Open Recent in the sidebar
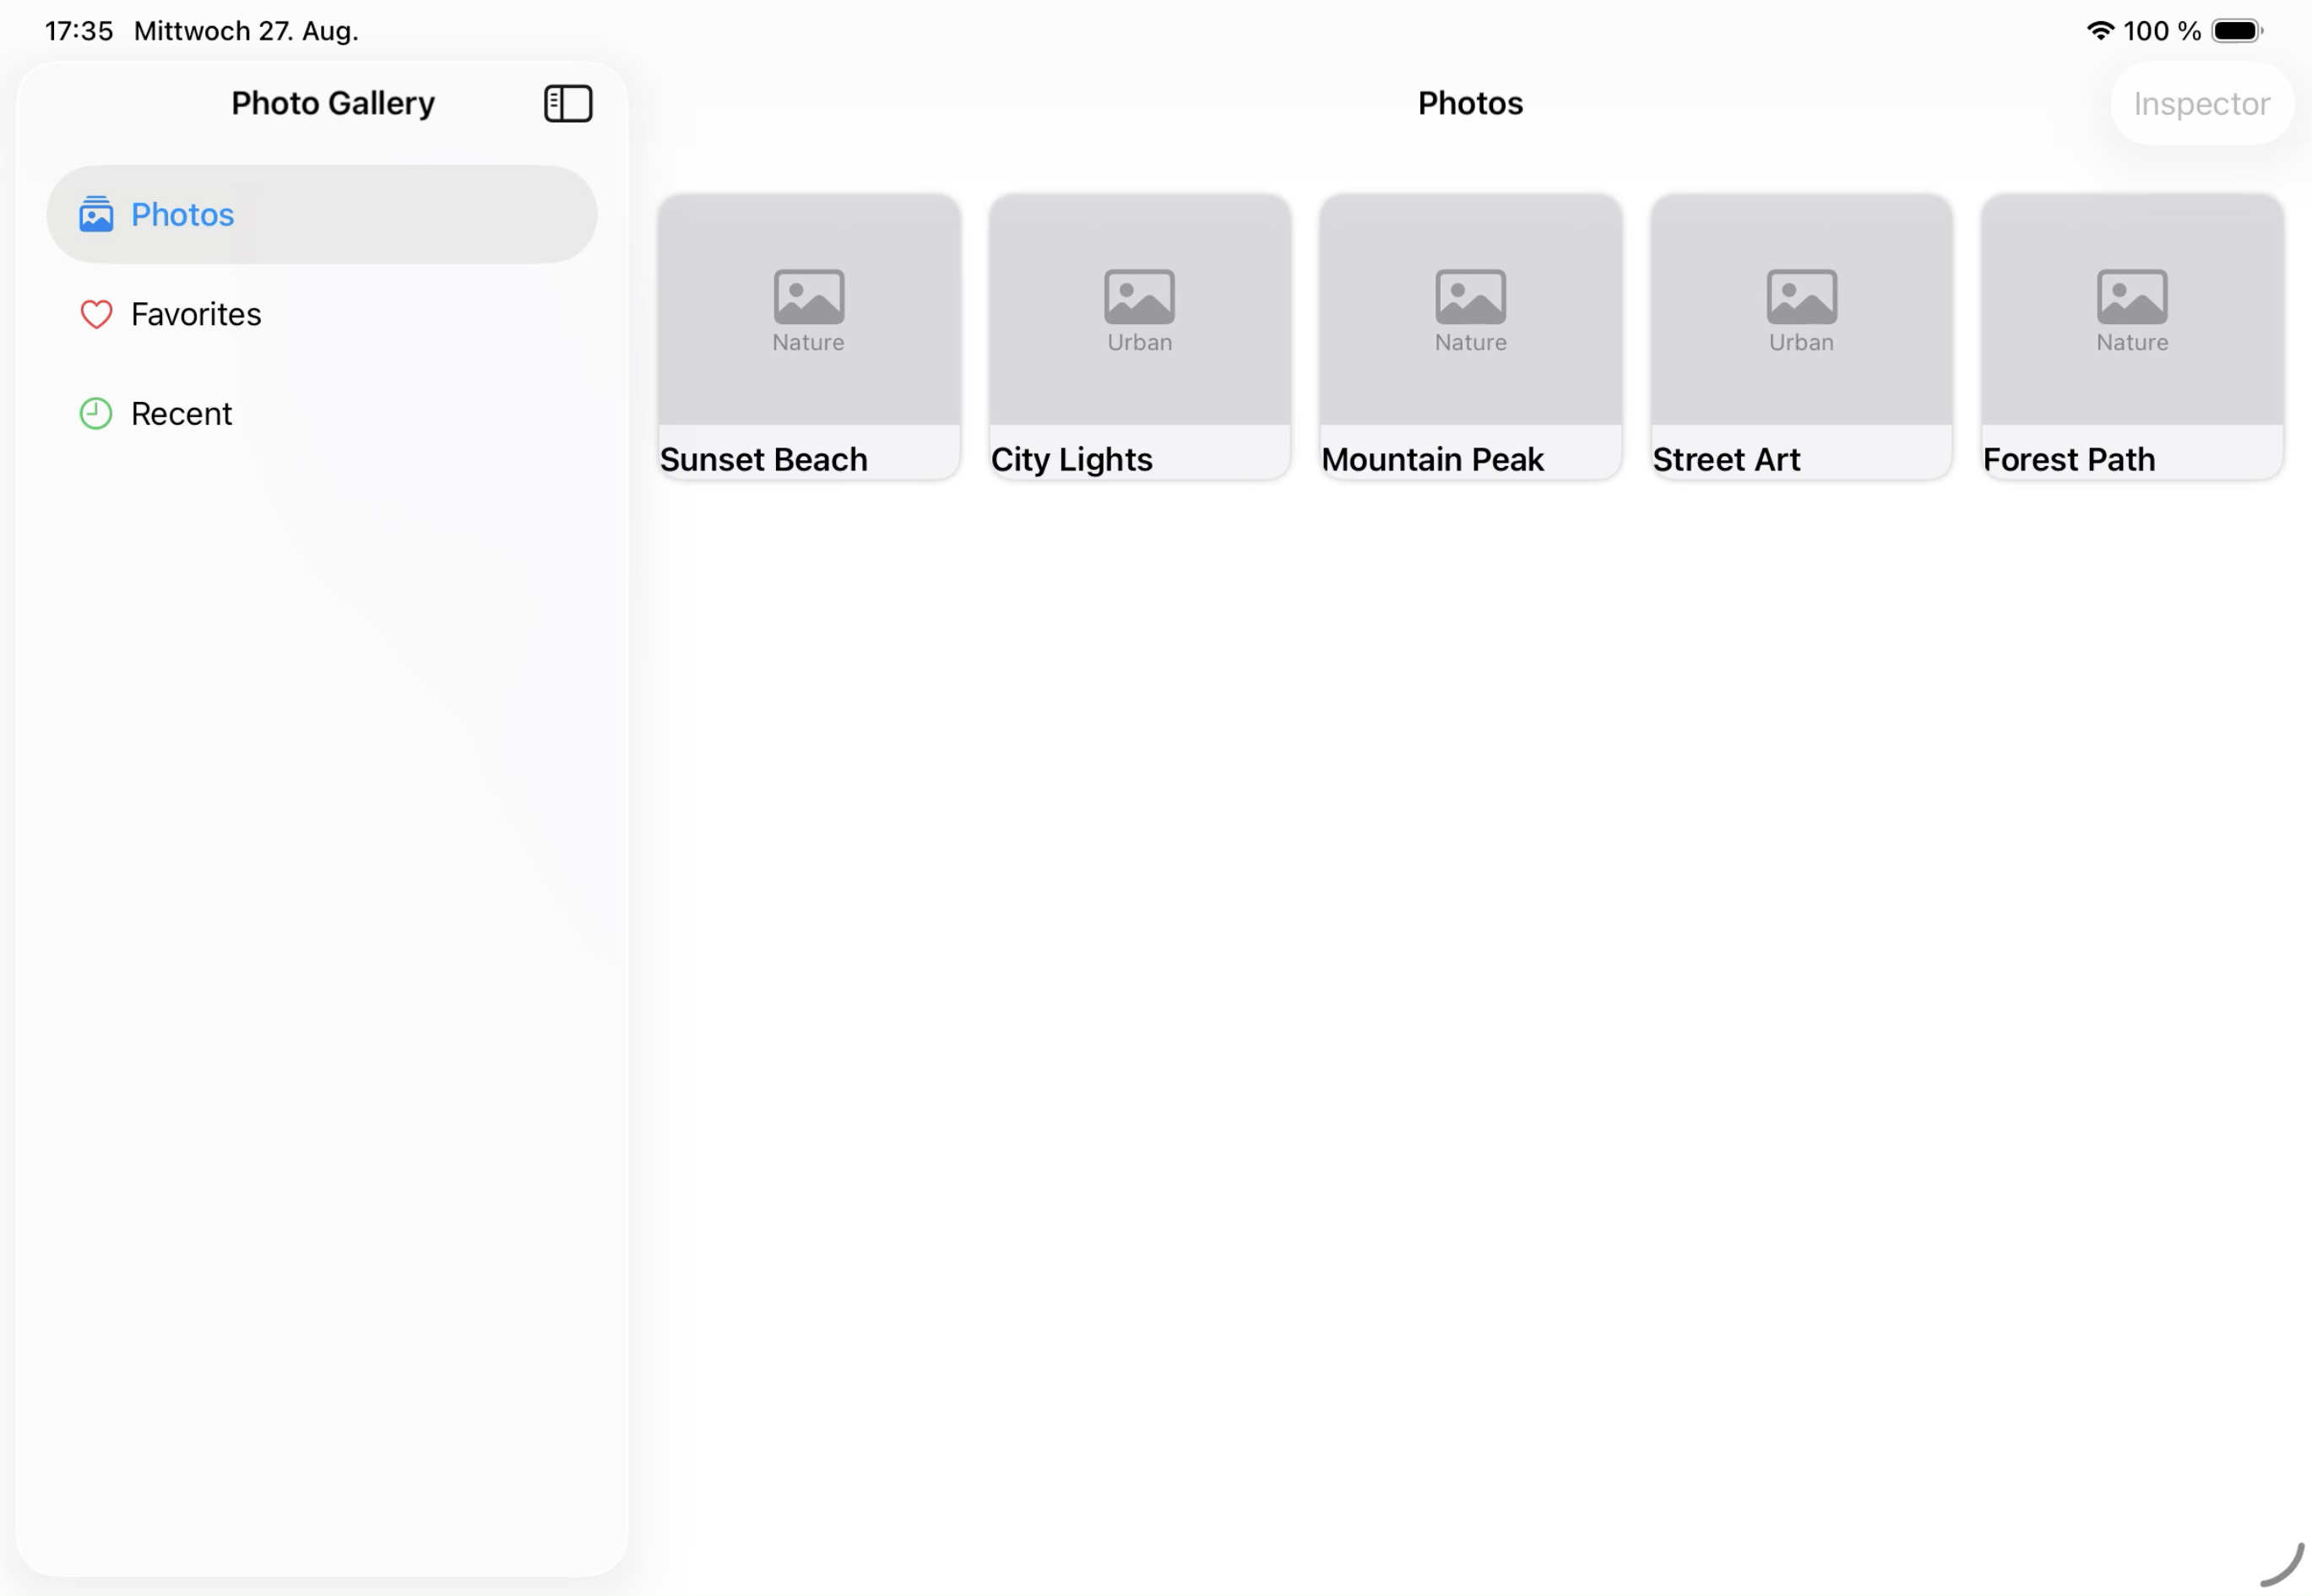The image size is (2312, 1596). (322, 413)
